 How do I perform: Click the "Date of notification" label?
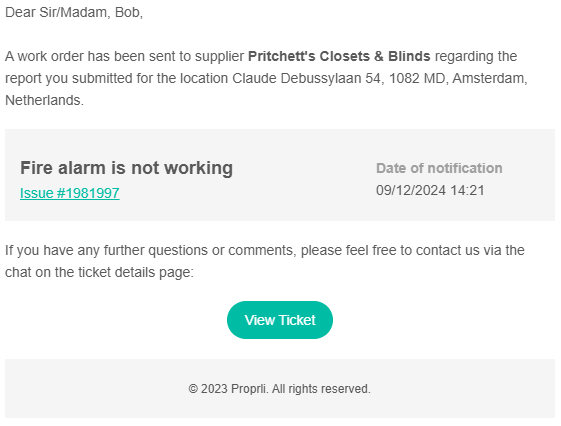(439, 168)
